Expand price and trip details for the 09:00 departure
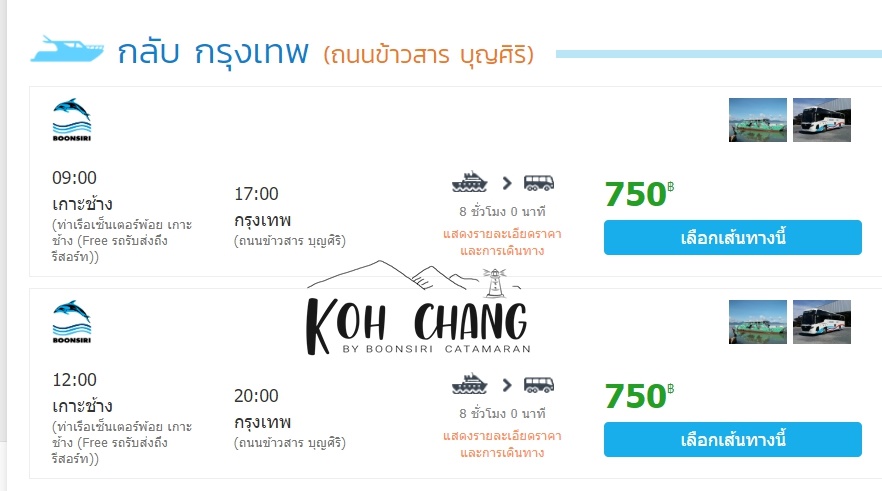Image resolution: width=882 pixels, height=491 pixels. pyautogui.click(x=502, y=242)
